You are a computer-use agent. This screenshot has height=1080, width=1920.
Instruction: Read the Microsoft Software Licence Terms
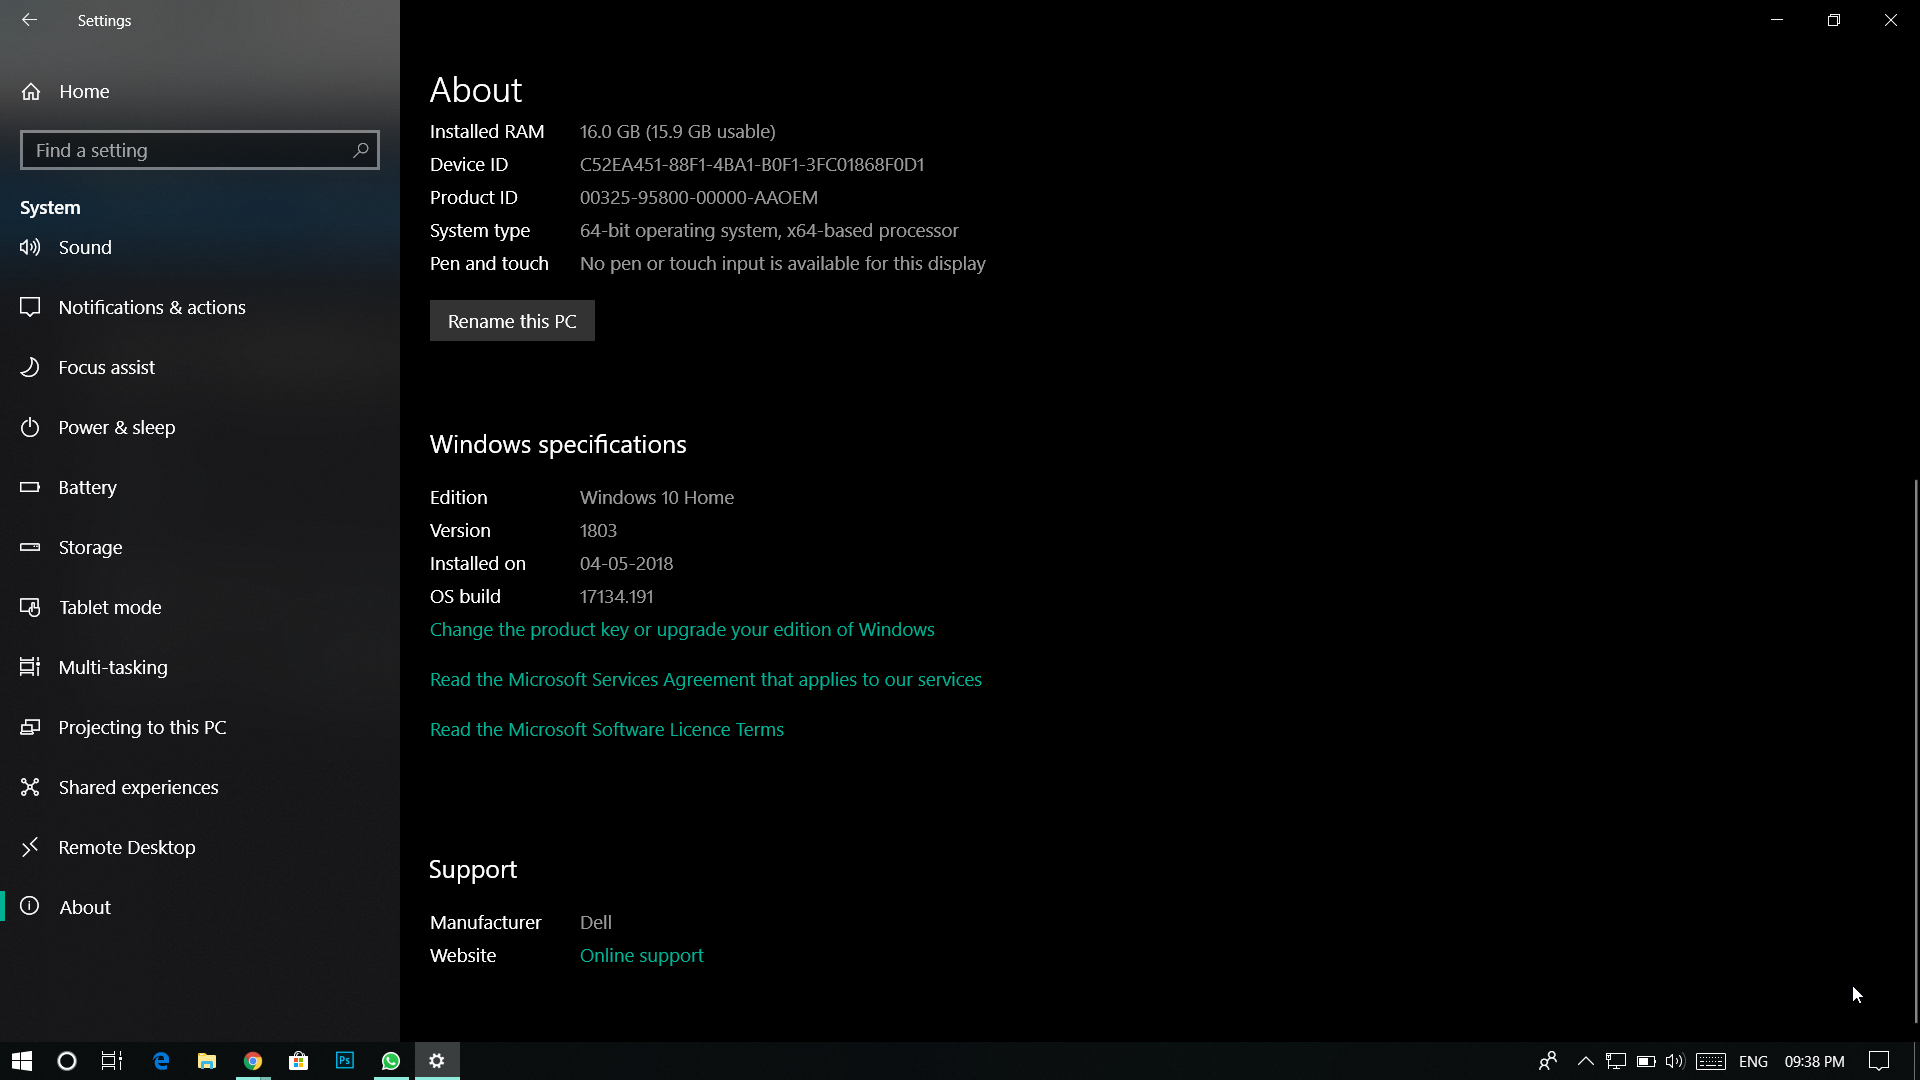(x=607, y=729)
